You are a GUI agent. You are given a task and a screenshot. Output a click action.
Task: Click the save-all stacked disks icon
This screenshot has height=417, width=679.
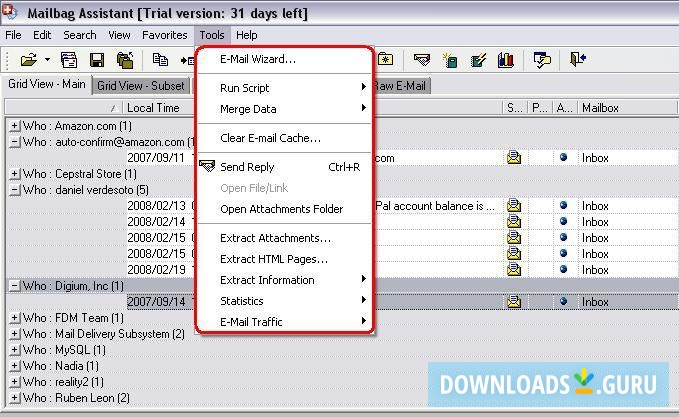tap(125, 60)
